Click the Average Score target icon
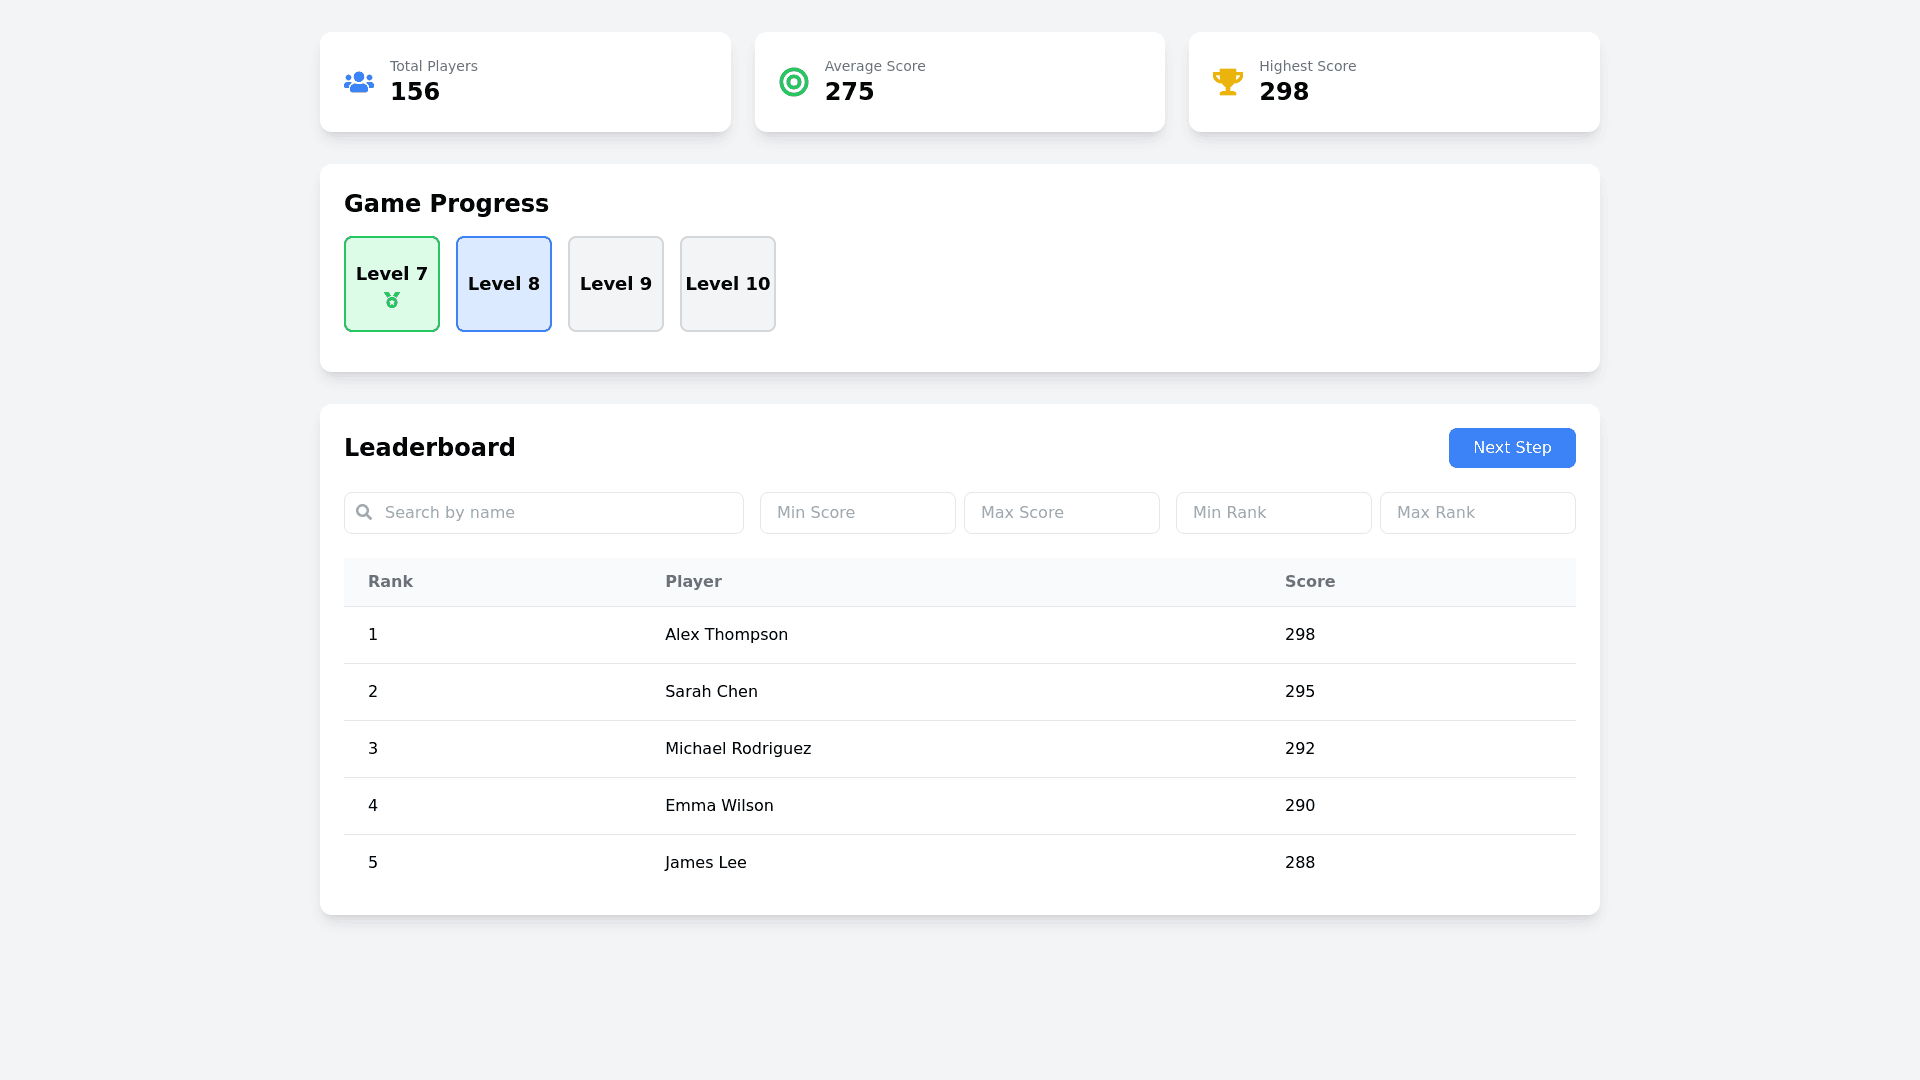The width and height of the screenshot is (1920, 1080). tap(793, 82)
